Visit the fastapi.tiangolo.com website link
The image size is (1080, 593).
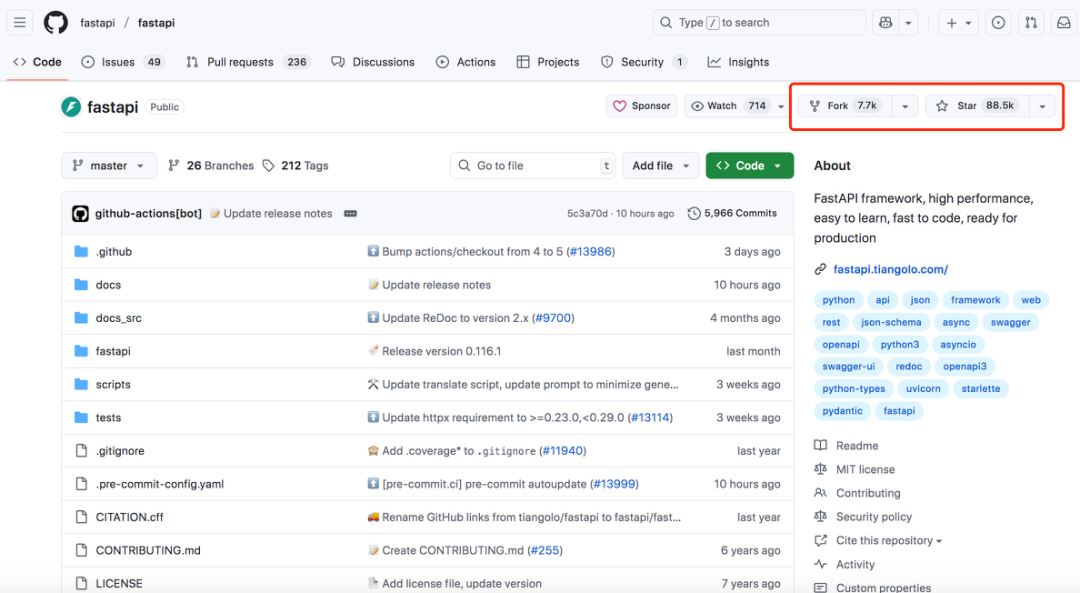coord(891,269)
